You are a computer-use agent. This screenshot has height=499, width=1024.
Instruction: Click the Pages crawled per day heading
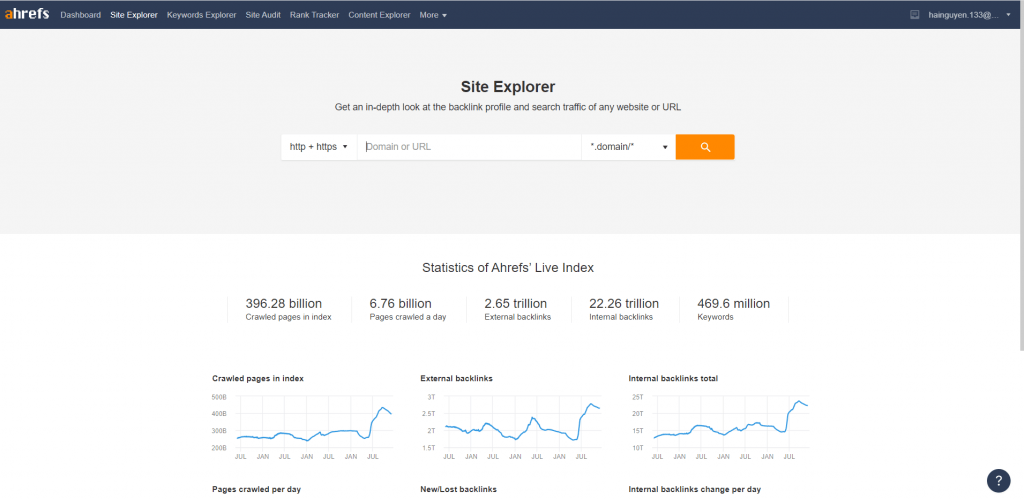pos(257,489)
